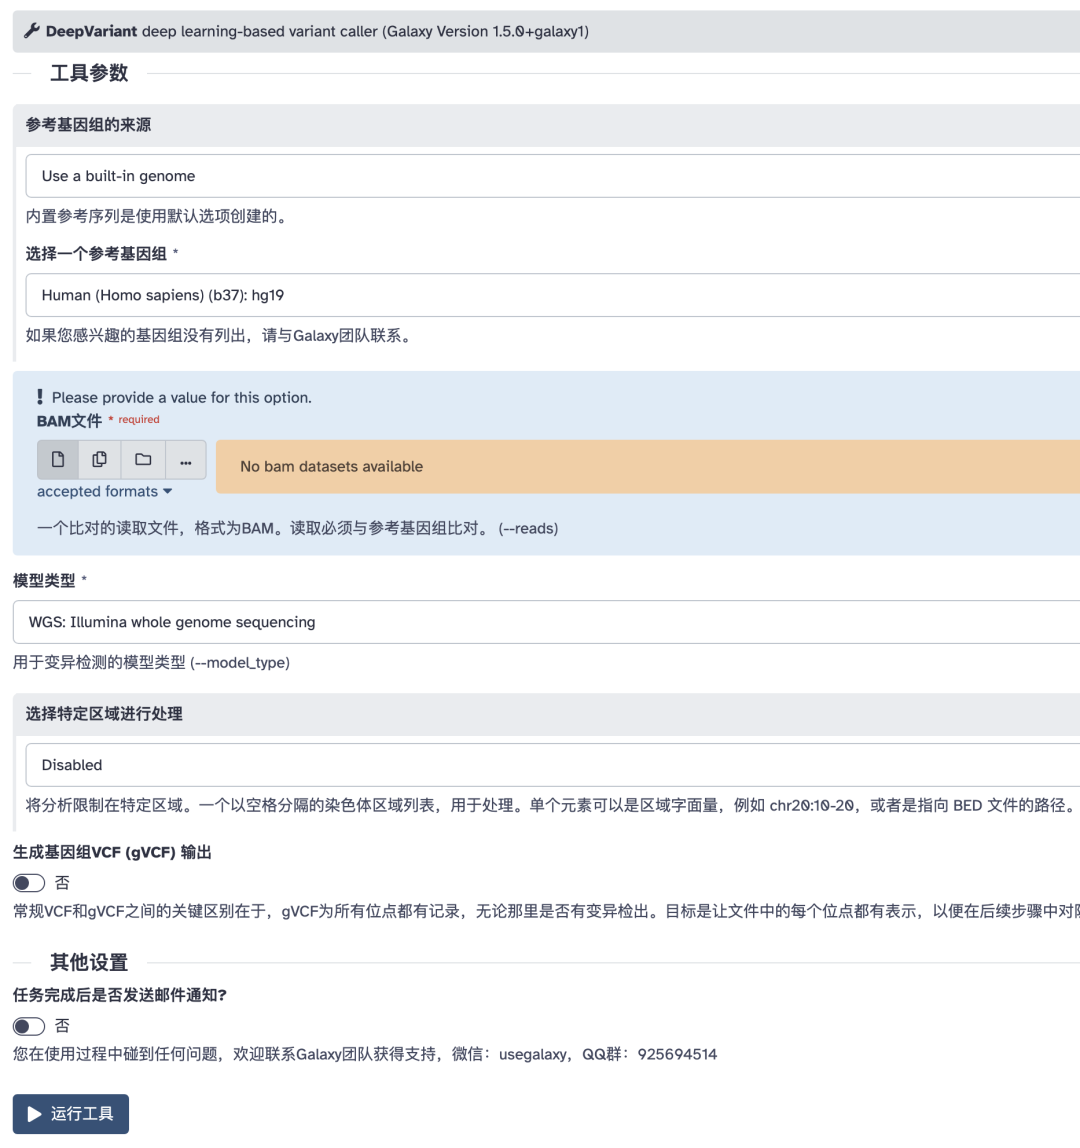
Task: Select single dataset input icon for BAM
Action: pyautogui.click(x=58, y=460)
